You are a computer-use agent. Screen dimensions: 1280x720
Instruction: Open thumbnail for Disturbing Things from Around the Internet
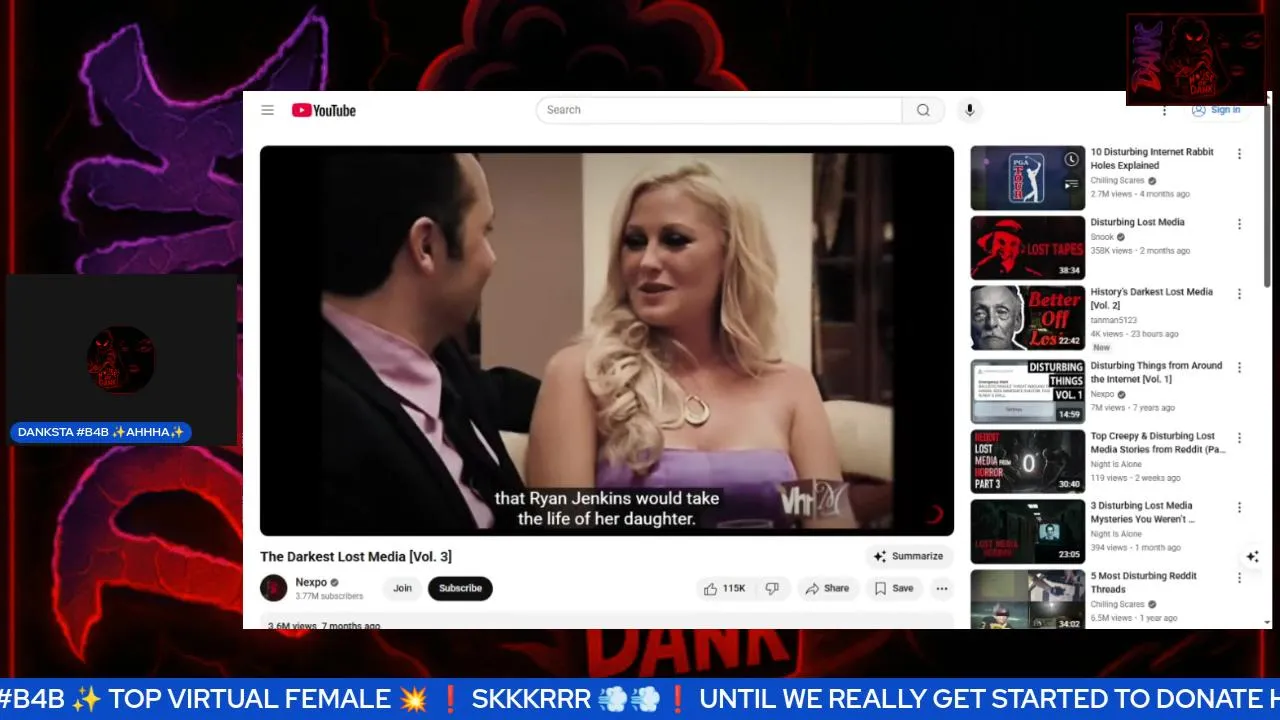click(x=1028, y=392)
